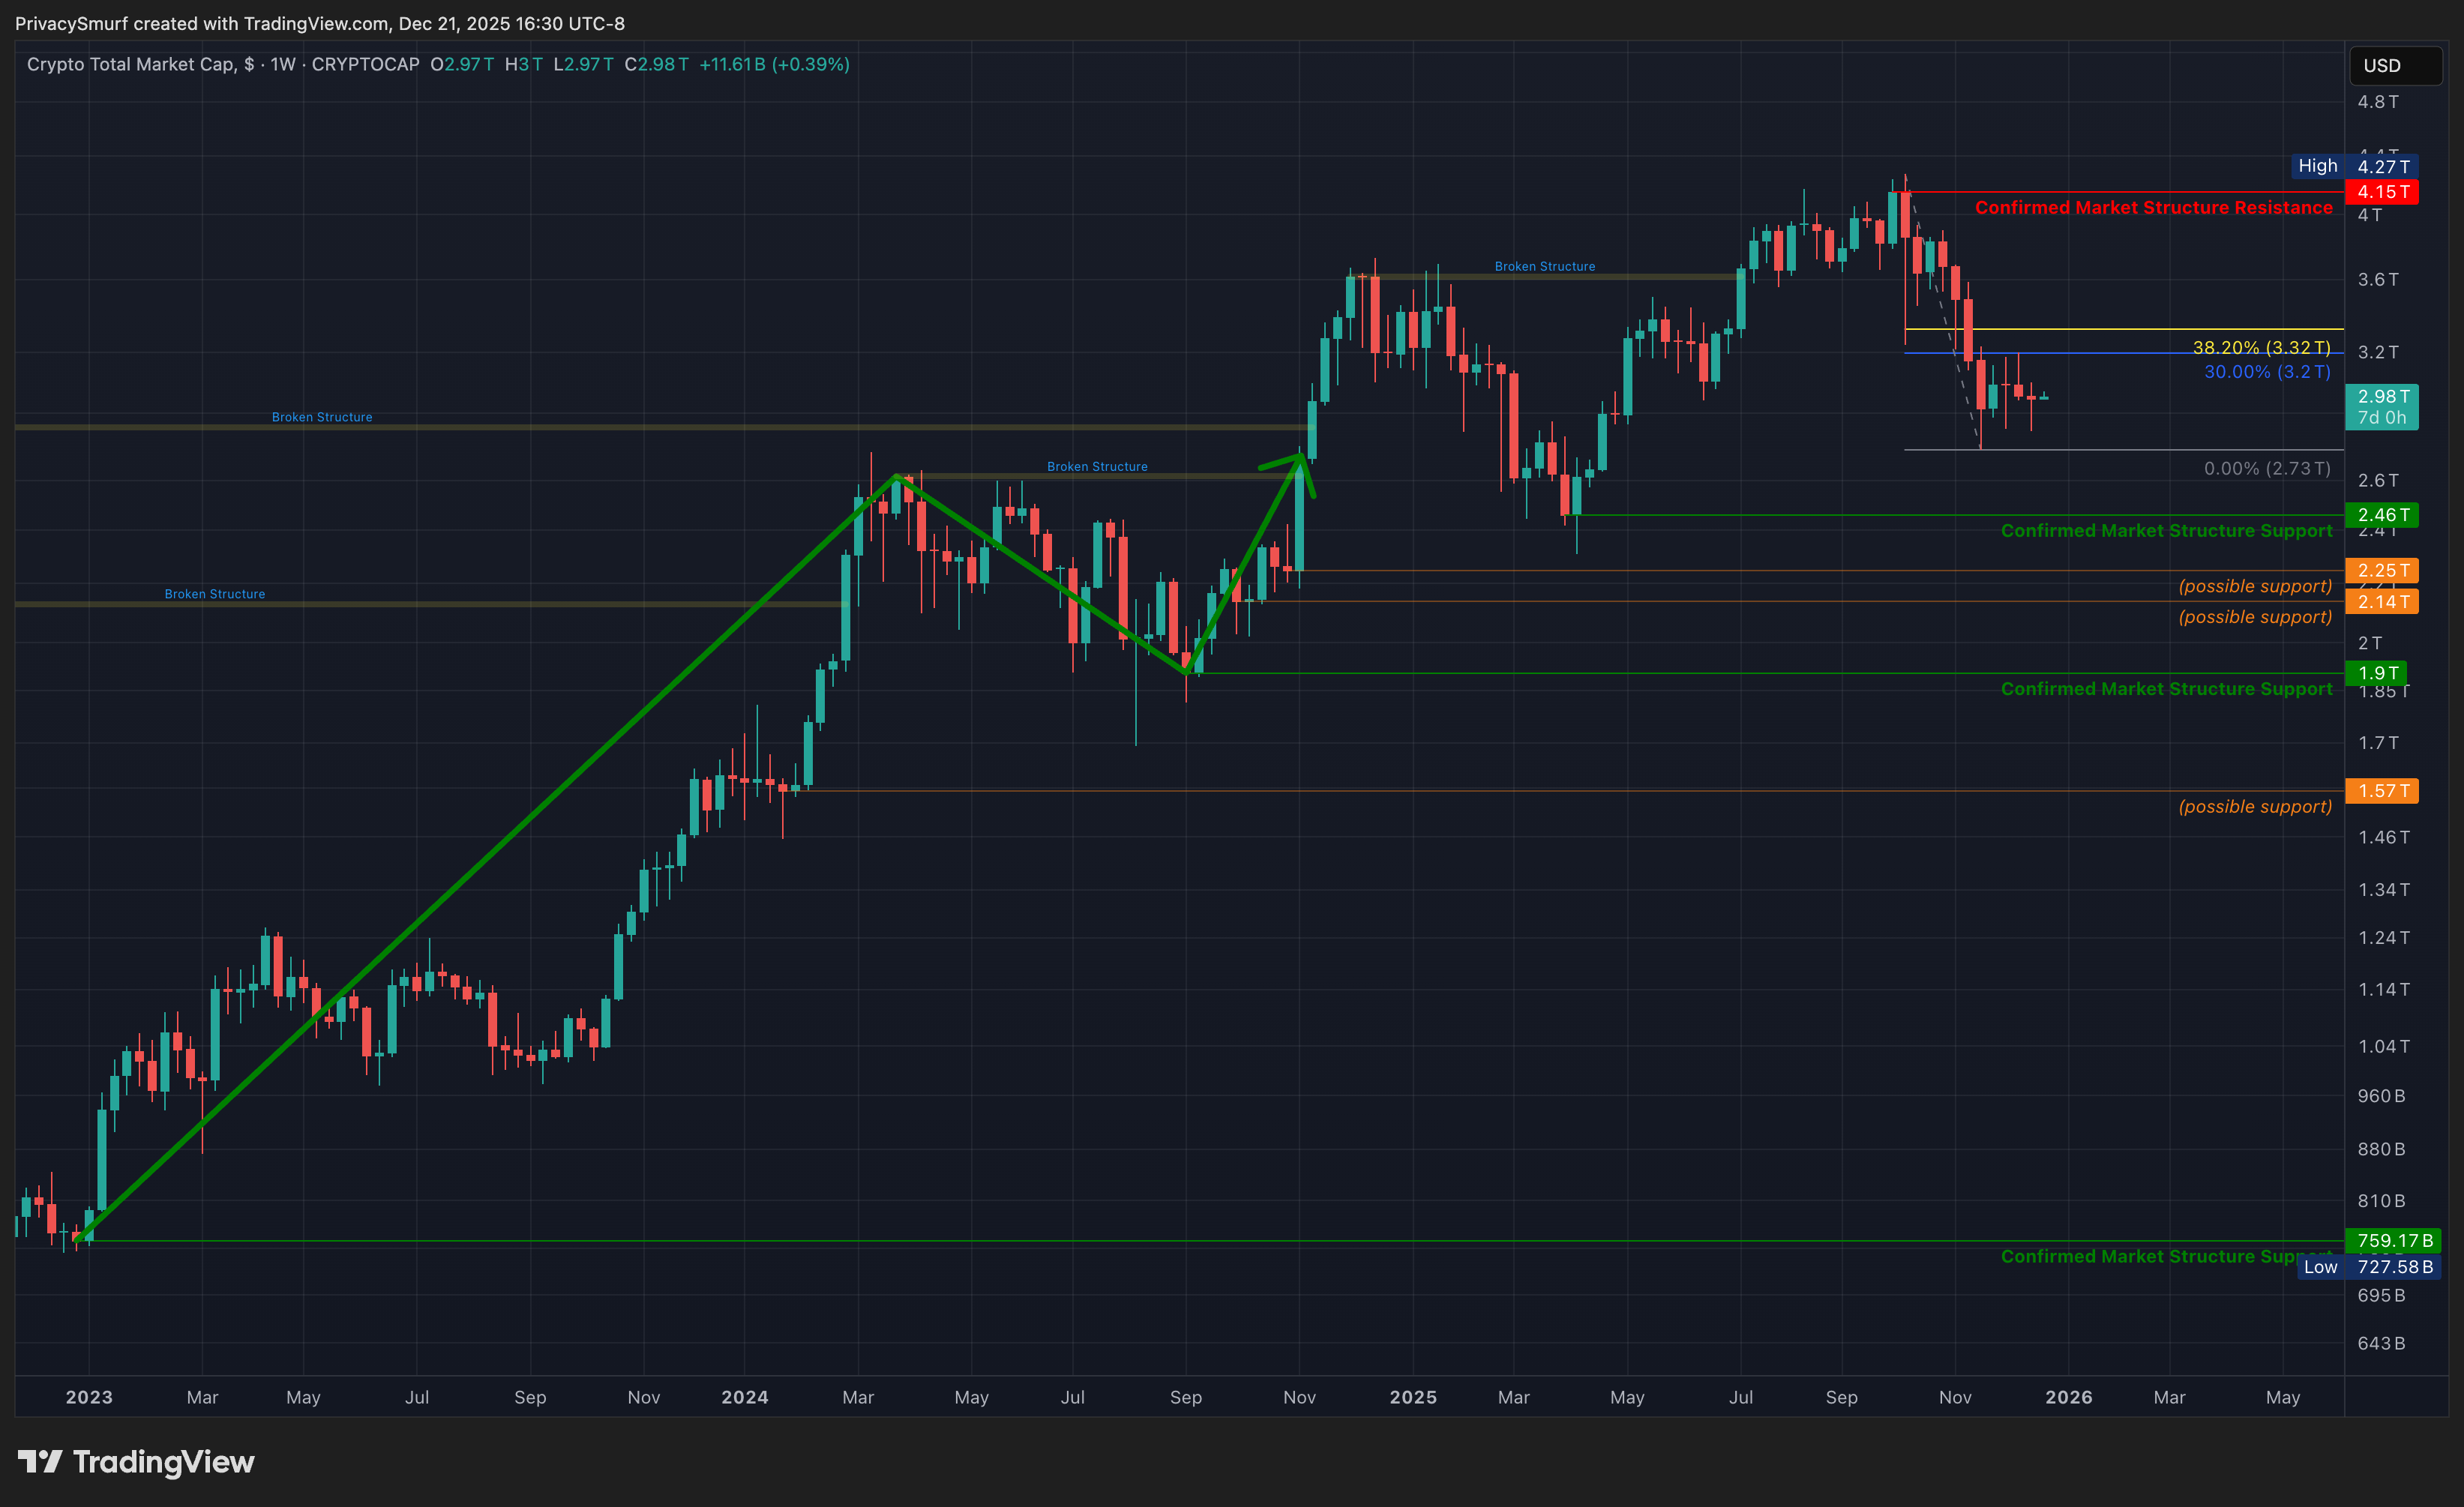
Task: Click the 0.00% (2.73T) Fibonacci label
Action: [x=2267, y=468]
